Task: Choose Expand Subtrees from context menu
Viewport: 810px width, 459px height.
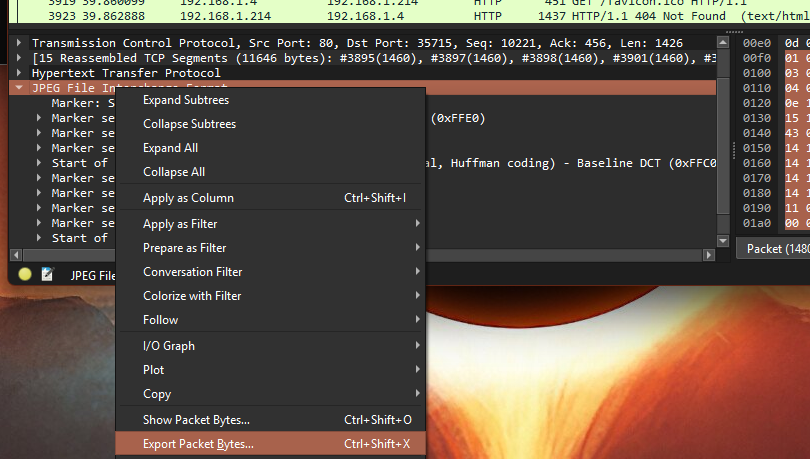Action: click(x=186, y=100)
